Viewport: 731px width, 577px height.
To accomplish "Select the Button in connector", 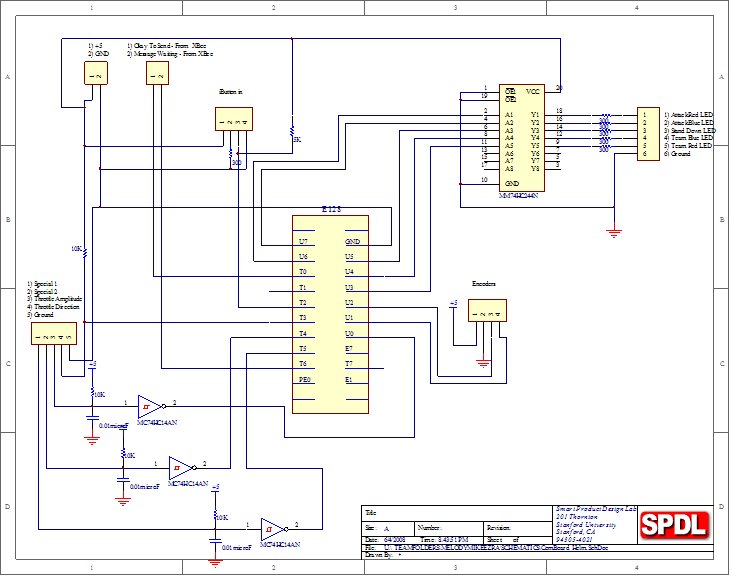I will [234, 118].
